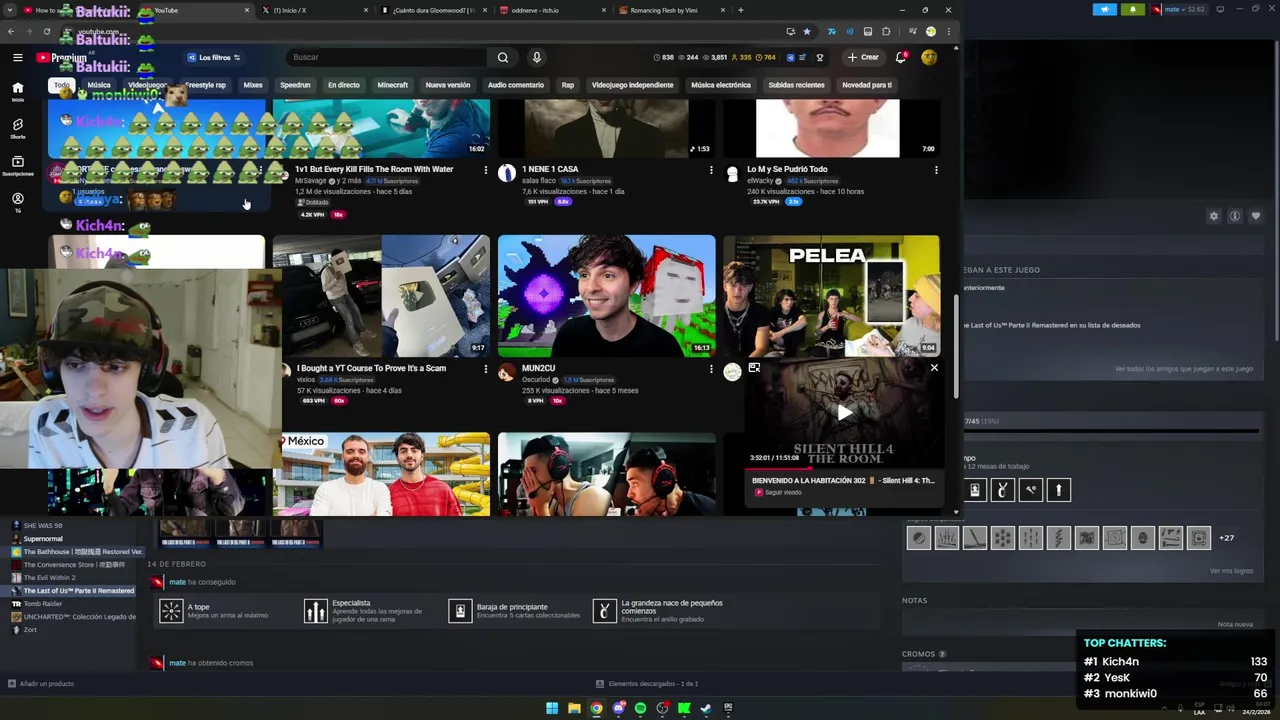Open YouTube notifications bell
The image size is (1280, 720).
(x=901, y=57)
